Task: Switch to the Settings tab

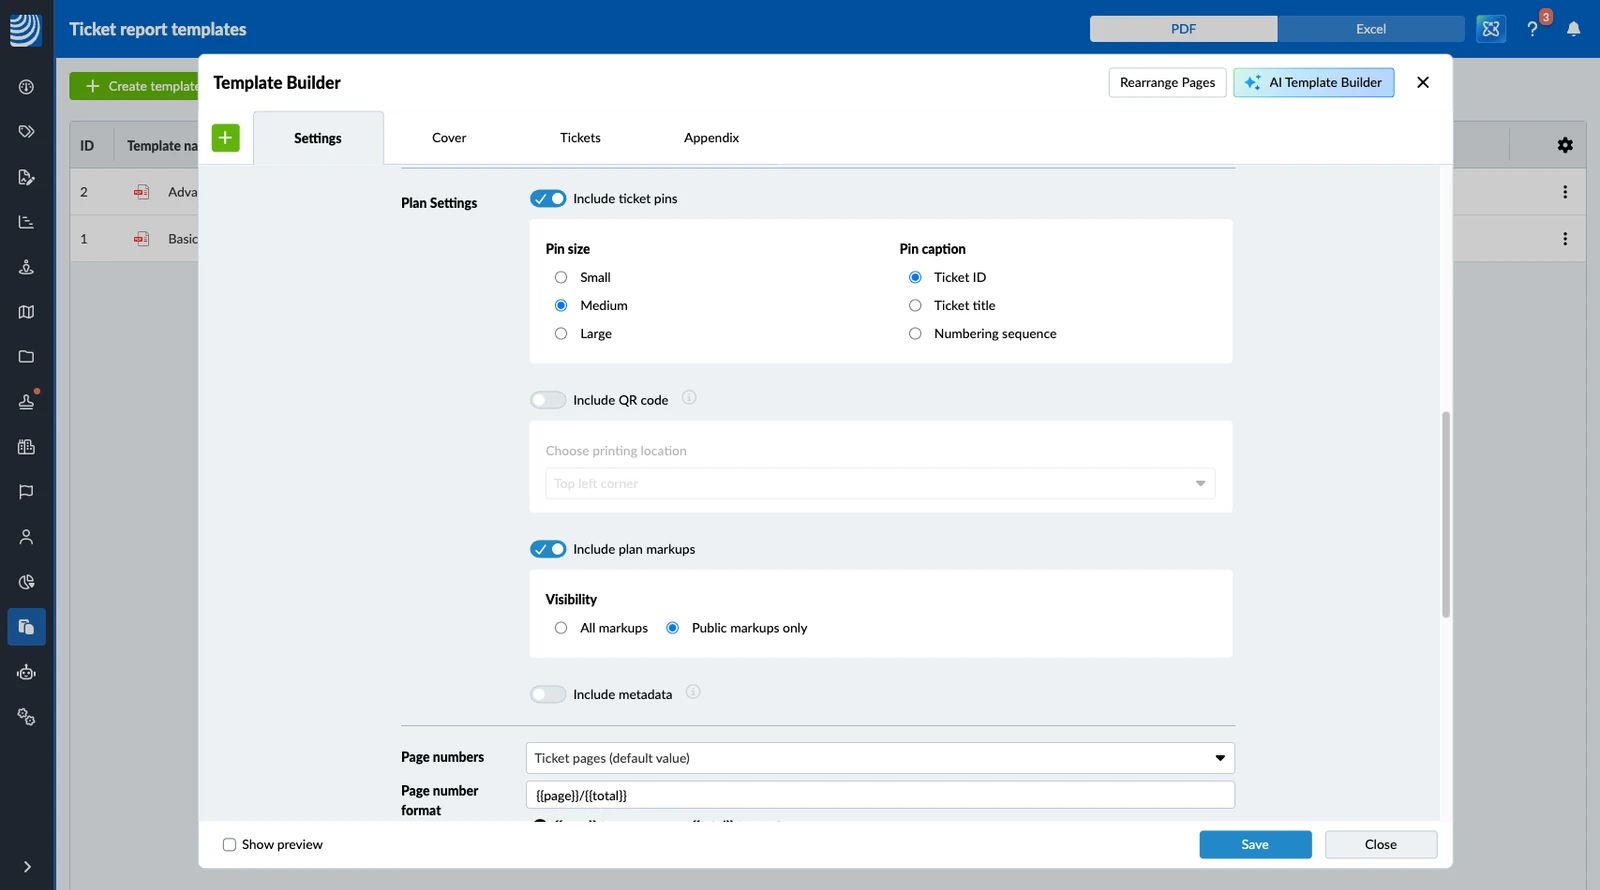Action: click(318, 138)
